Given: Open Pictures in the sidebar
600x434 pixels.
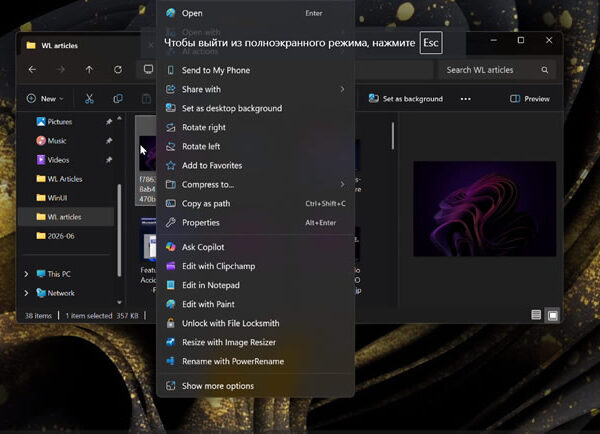Looking at the screenshot, I should tap(59, 122).
